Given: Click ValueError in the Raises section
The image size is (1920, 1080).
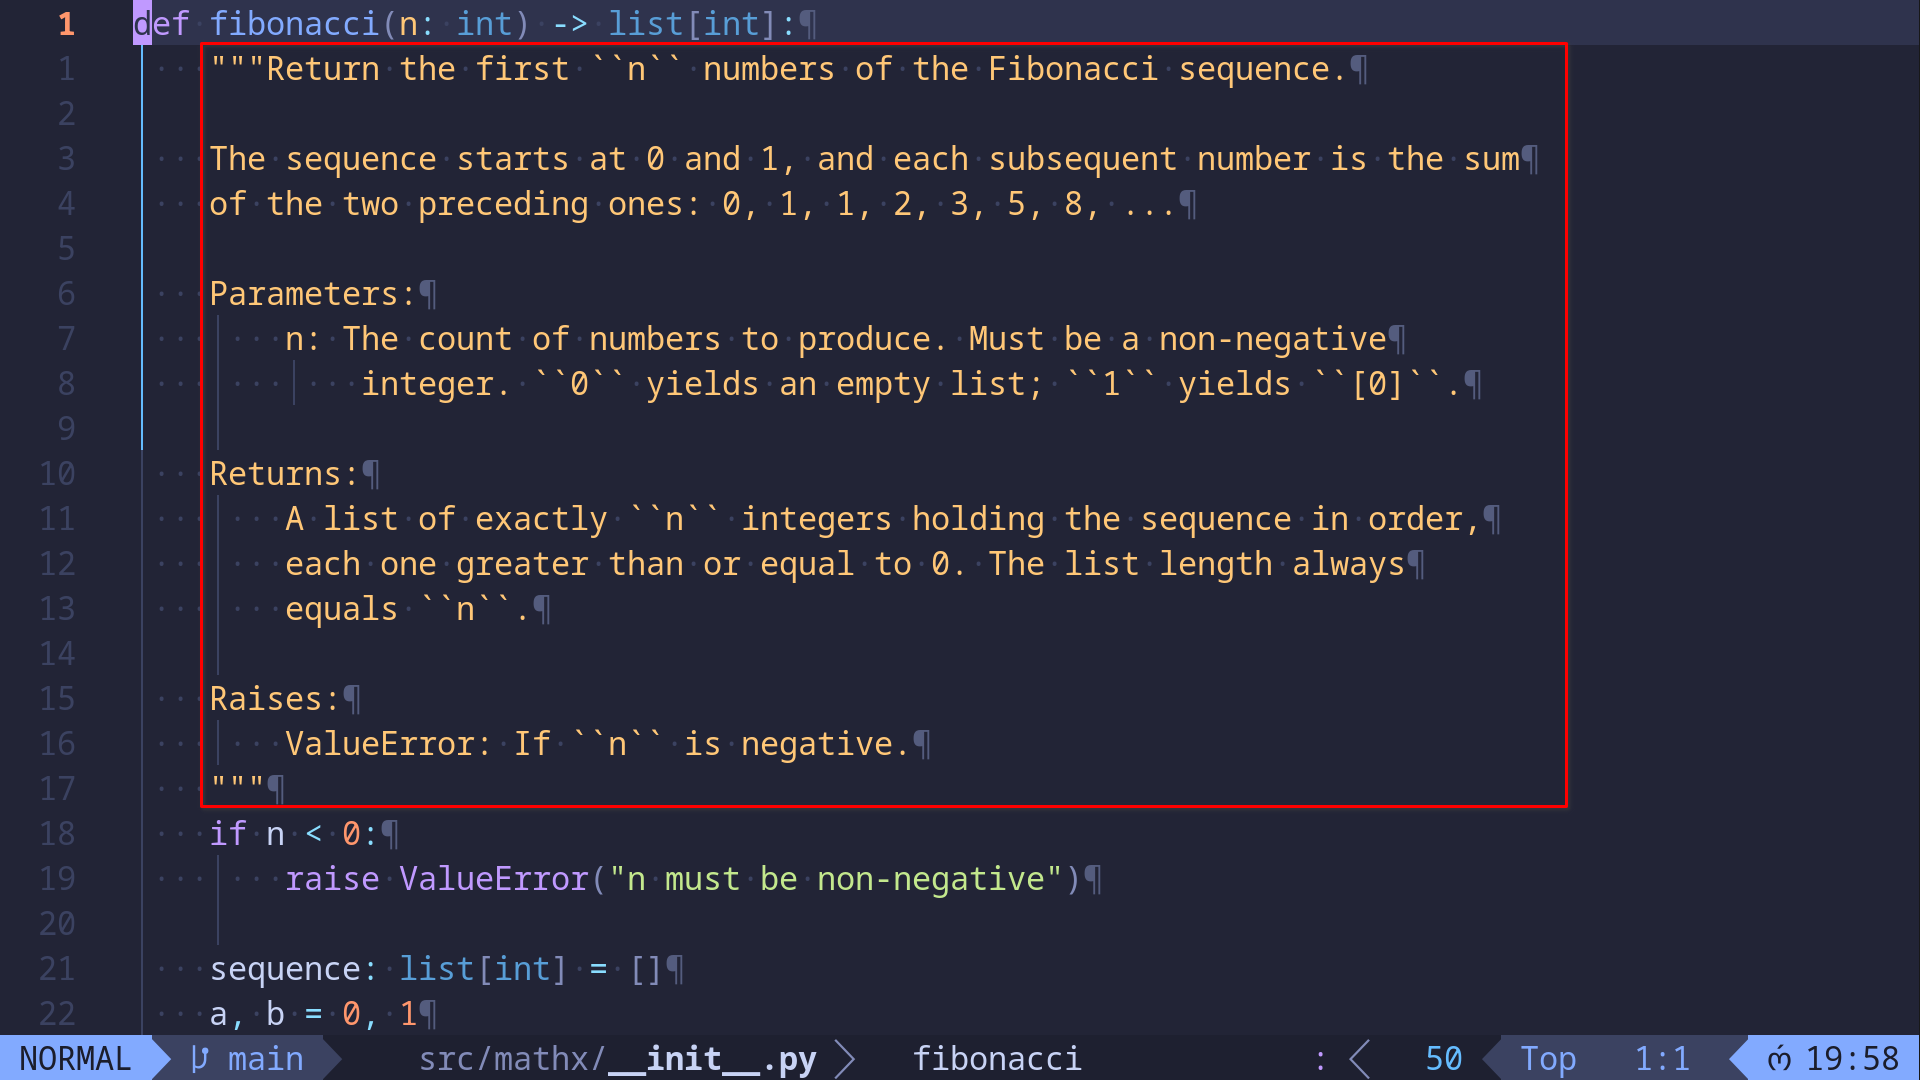Looking at the screenshot, I should [x=380, y=743].
